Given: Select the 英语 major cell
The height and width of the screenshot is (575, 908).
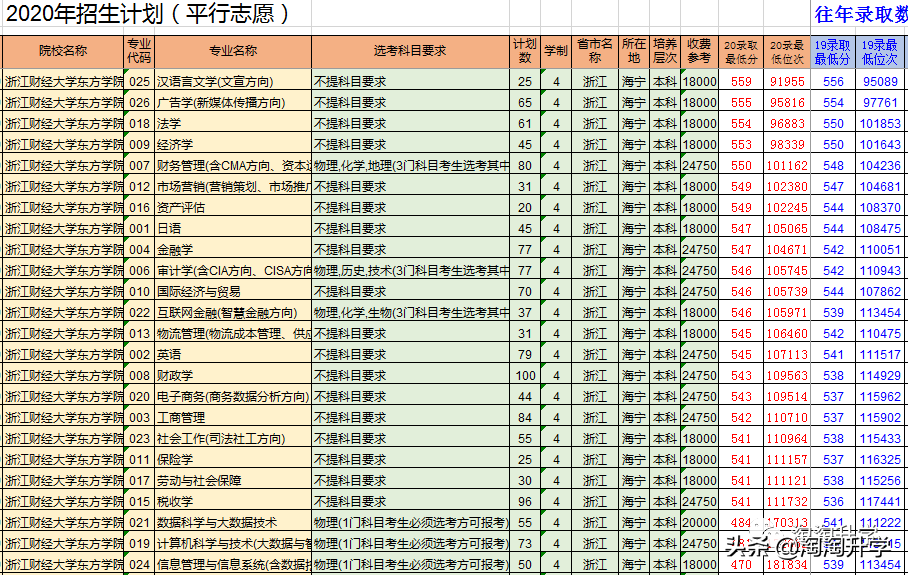Looking at the screenshot, I should [233, 354].
